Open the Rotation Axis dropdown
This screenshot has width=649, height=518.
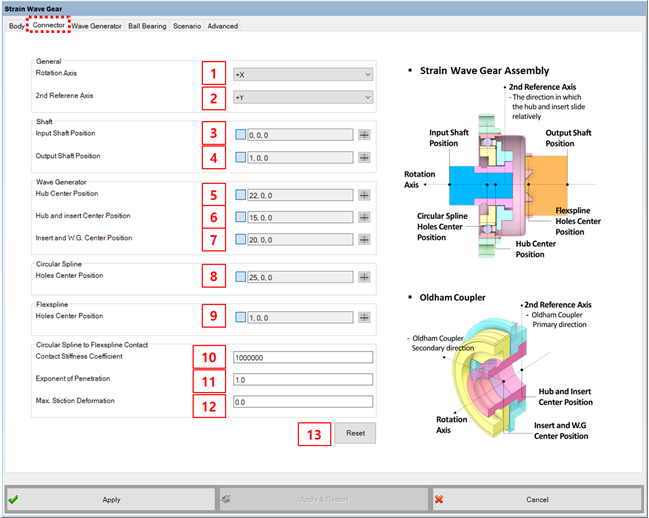tap(303, 75)
